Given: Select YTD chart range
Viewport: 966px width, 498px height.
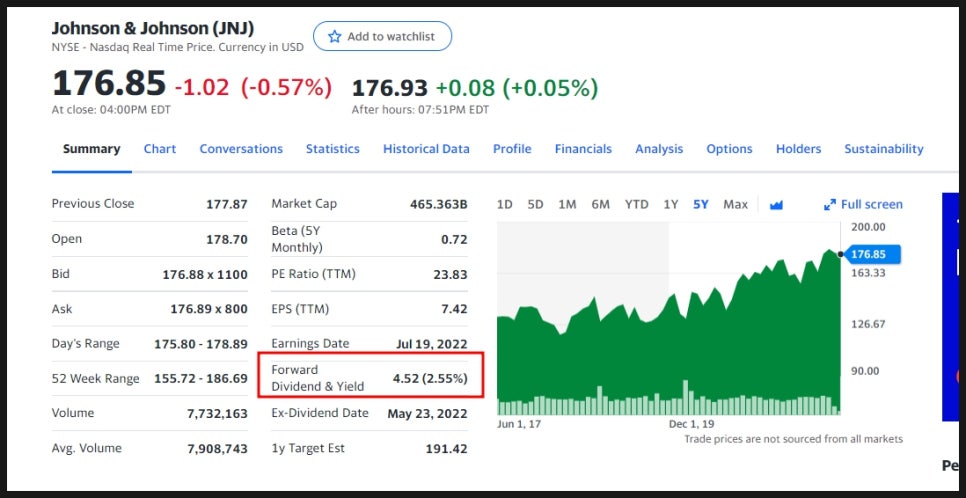Looking at the screenshot, I should 636,205.
